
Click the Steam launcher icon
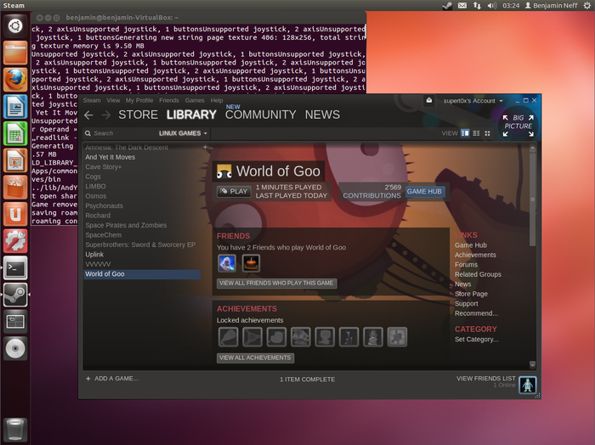15,295
